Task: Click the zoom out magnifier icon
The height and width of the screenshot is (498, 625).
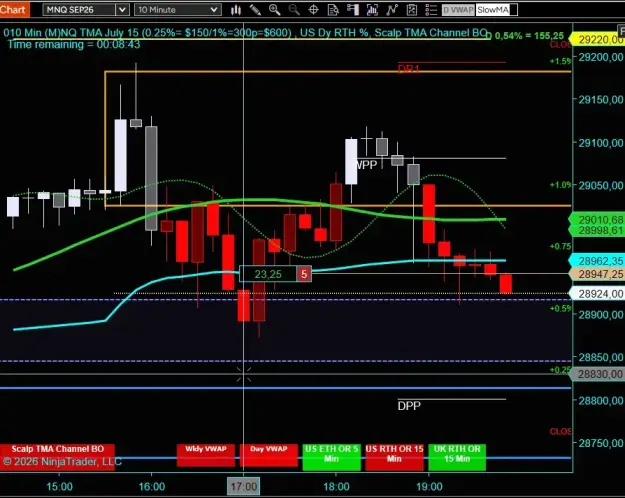Action: [x=294, y=10]
